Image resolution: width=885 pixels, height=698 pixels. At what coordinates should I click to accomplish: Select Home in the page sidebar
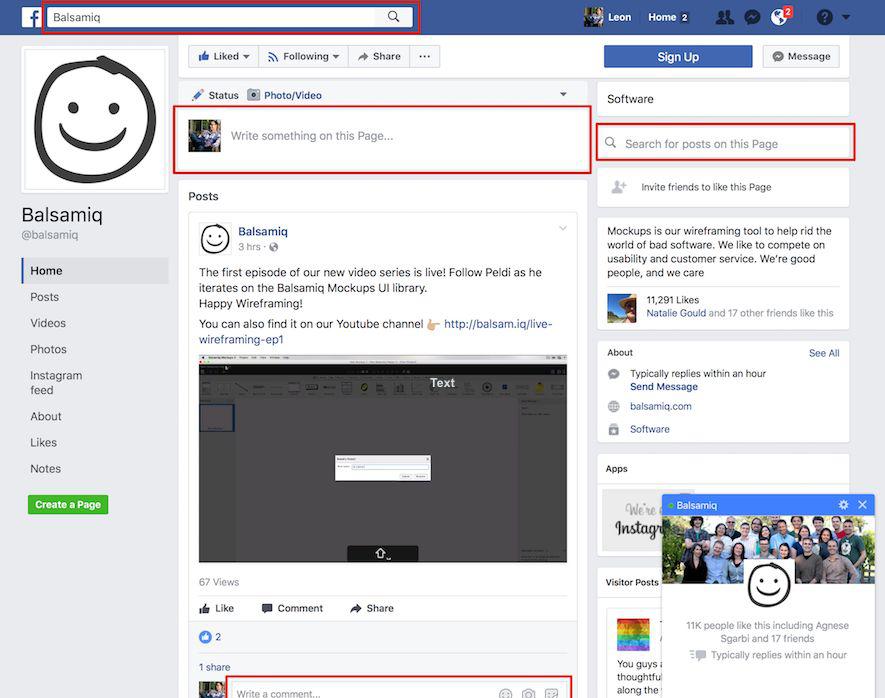tap(95, 271)
